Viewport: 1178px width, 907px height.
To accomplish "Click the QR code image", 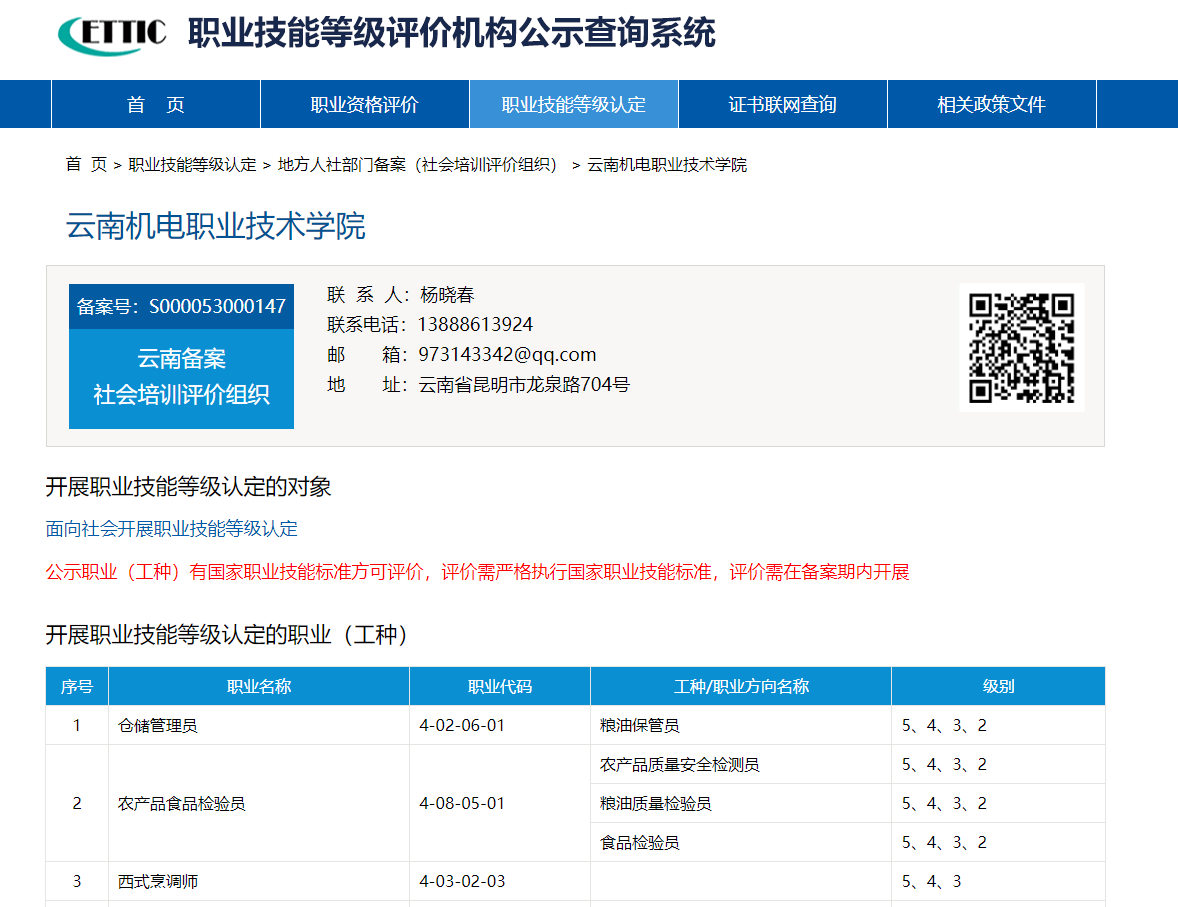I will (x=1022, y=347).
